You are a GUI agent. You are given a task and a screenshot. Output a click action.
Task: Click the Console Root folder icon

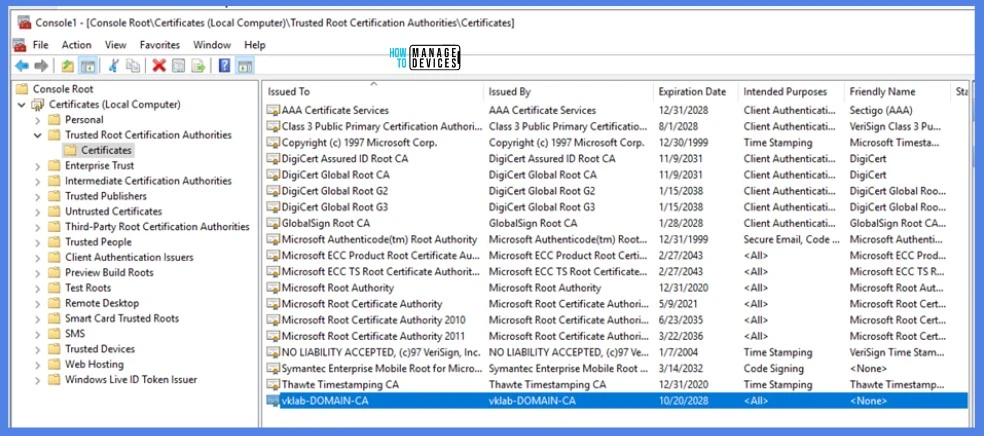click(x=22, y=89)
